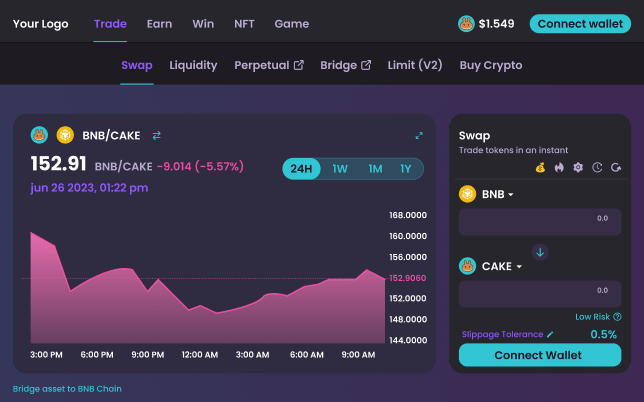
Task: Switch tokens with the down arrow button
Action: click(x=540, y=252)
